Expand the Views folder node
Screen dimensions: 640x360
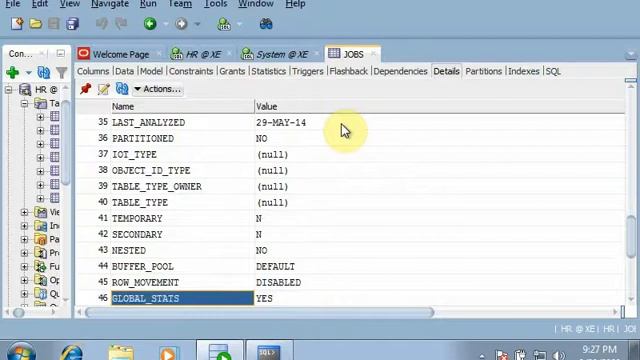[24, 212]
